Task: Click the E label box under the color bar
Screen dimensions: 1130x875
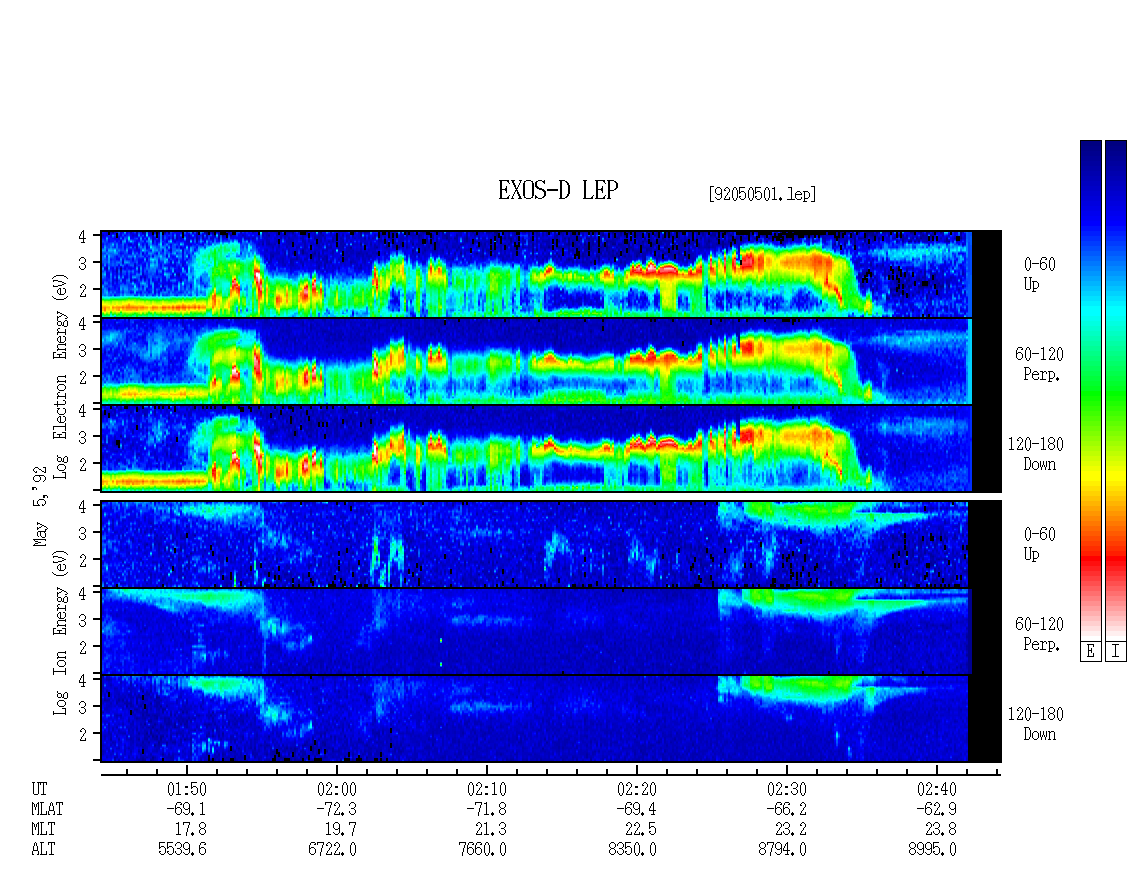Action: pos(1090,652)
